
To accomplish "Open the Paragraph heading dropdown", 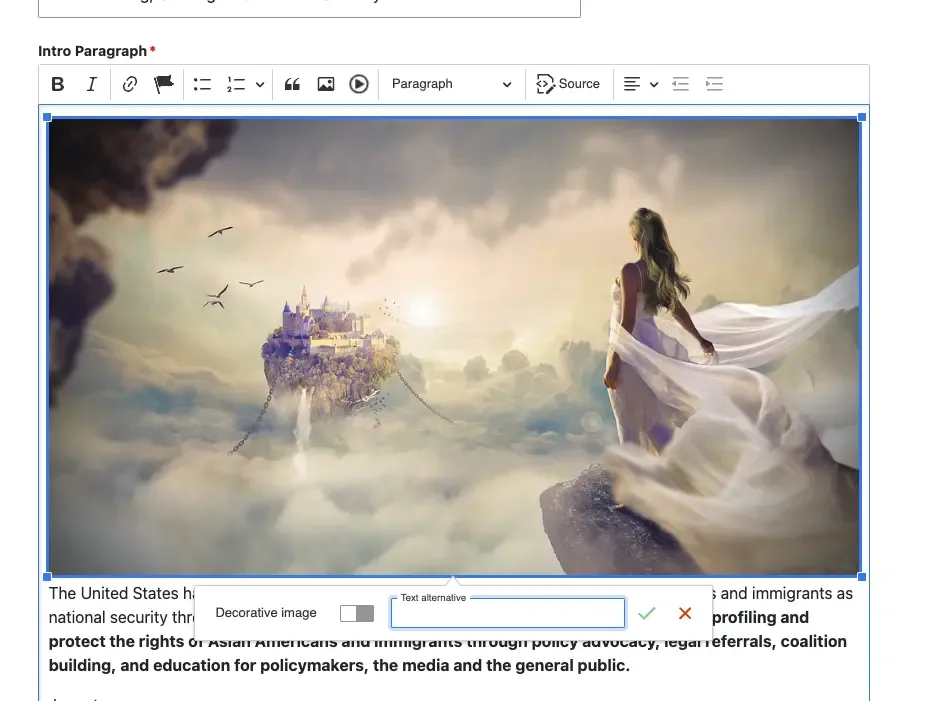I will (x=451, y=84).
